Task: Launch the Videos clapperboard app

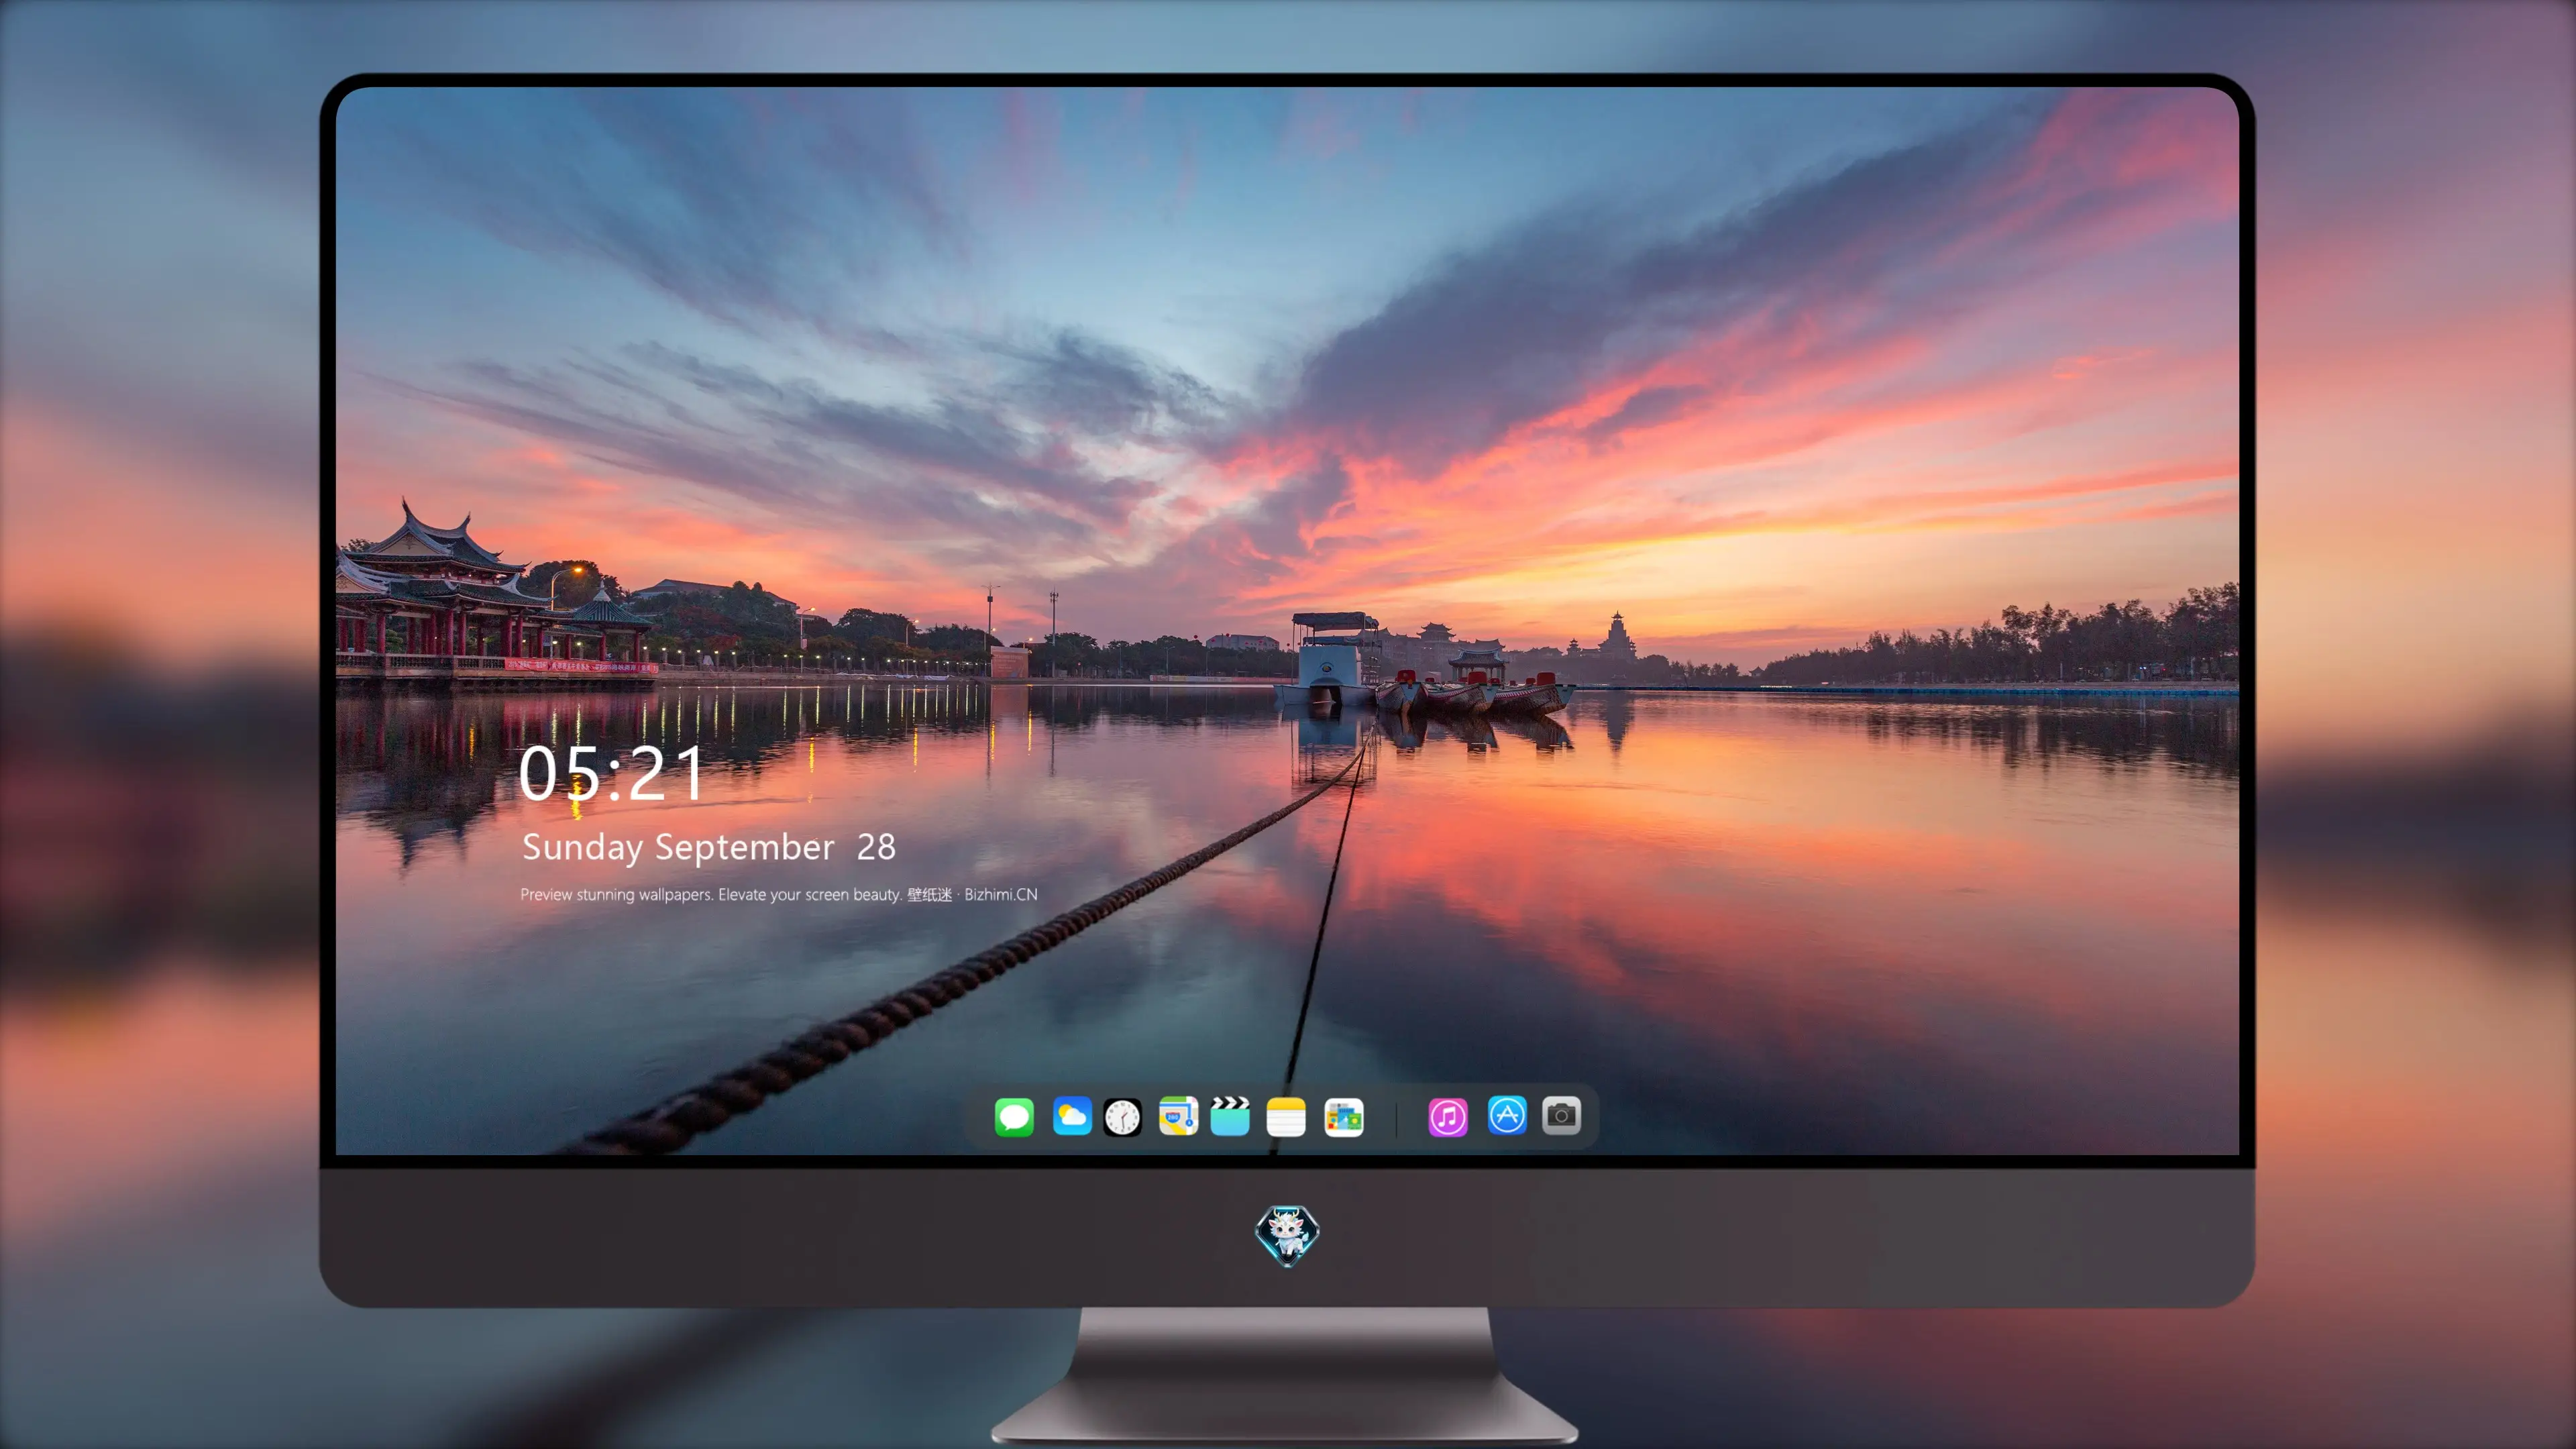Action: click(1230, 1116)
